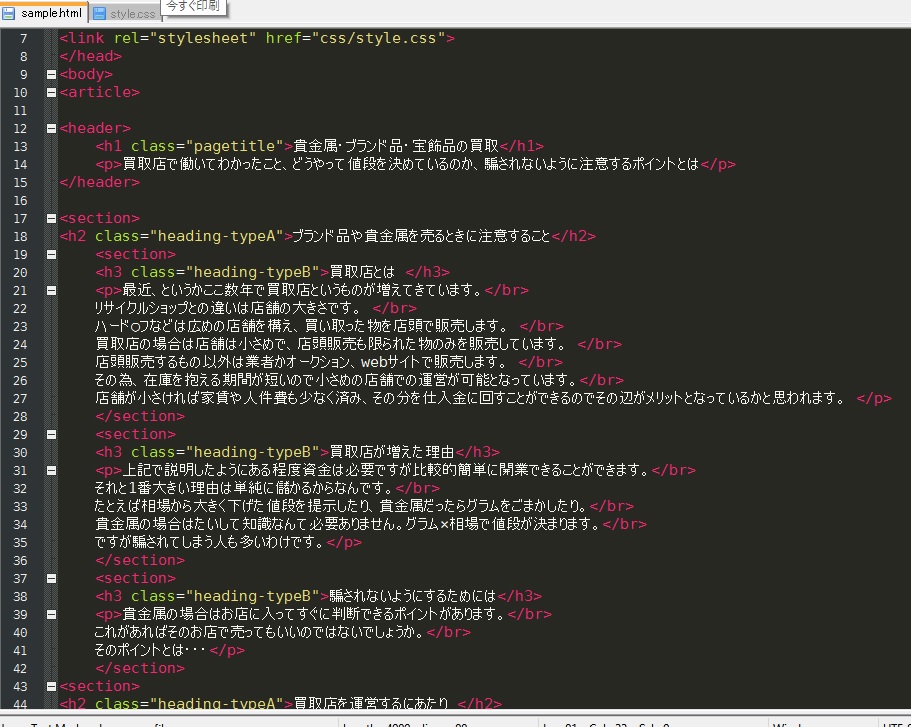
Task: Toggle the fold box beside line 37
Action: pyautogui.click(x=50, y=577)
